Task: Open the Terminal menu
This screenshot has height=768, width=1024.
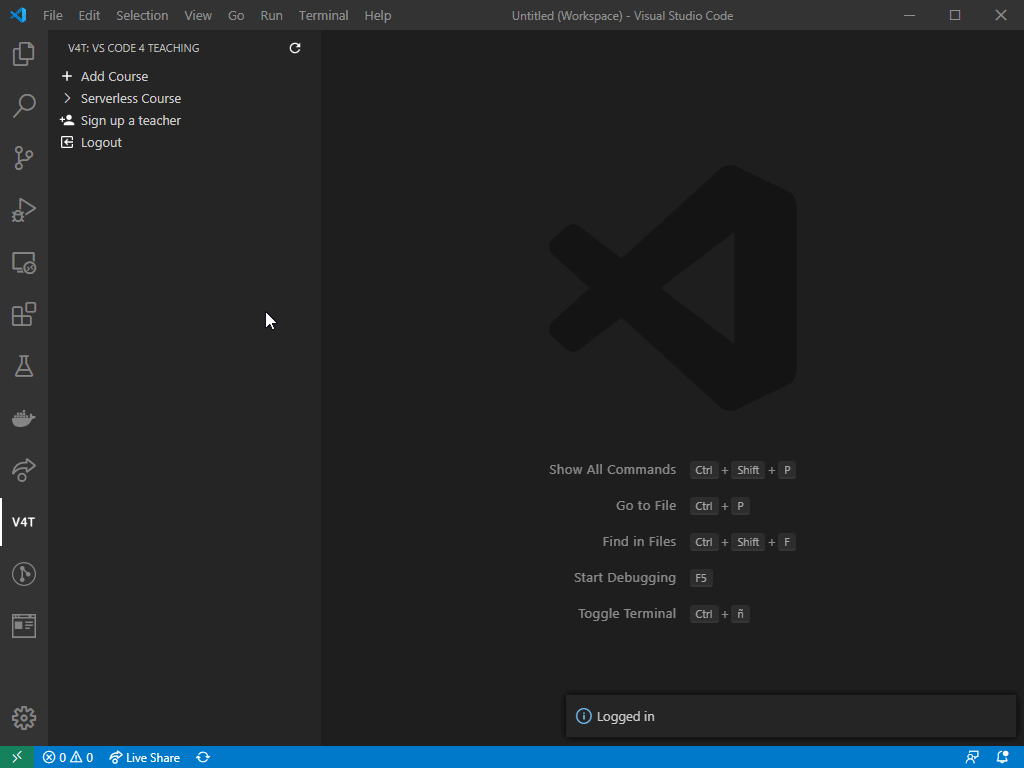Action: click(x=323, y=15)
